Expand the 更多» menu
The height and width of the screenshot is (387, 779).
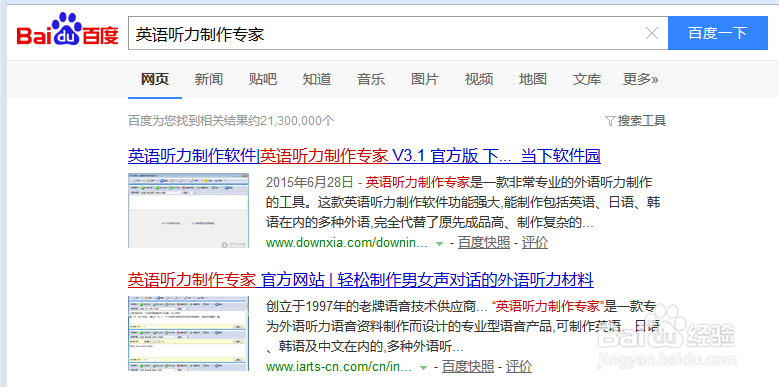(x=641, y=79)
